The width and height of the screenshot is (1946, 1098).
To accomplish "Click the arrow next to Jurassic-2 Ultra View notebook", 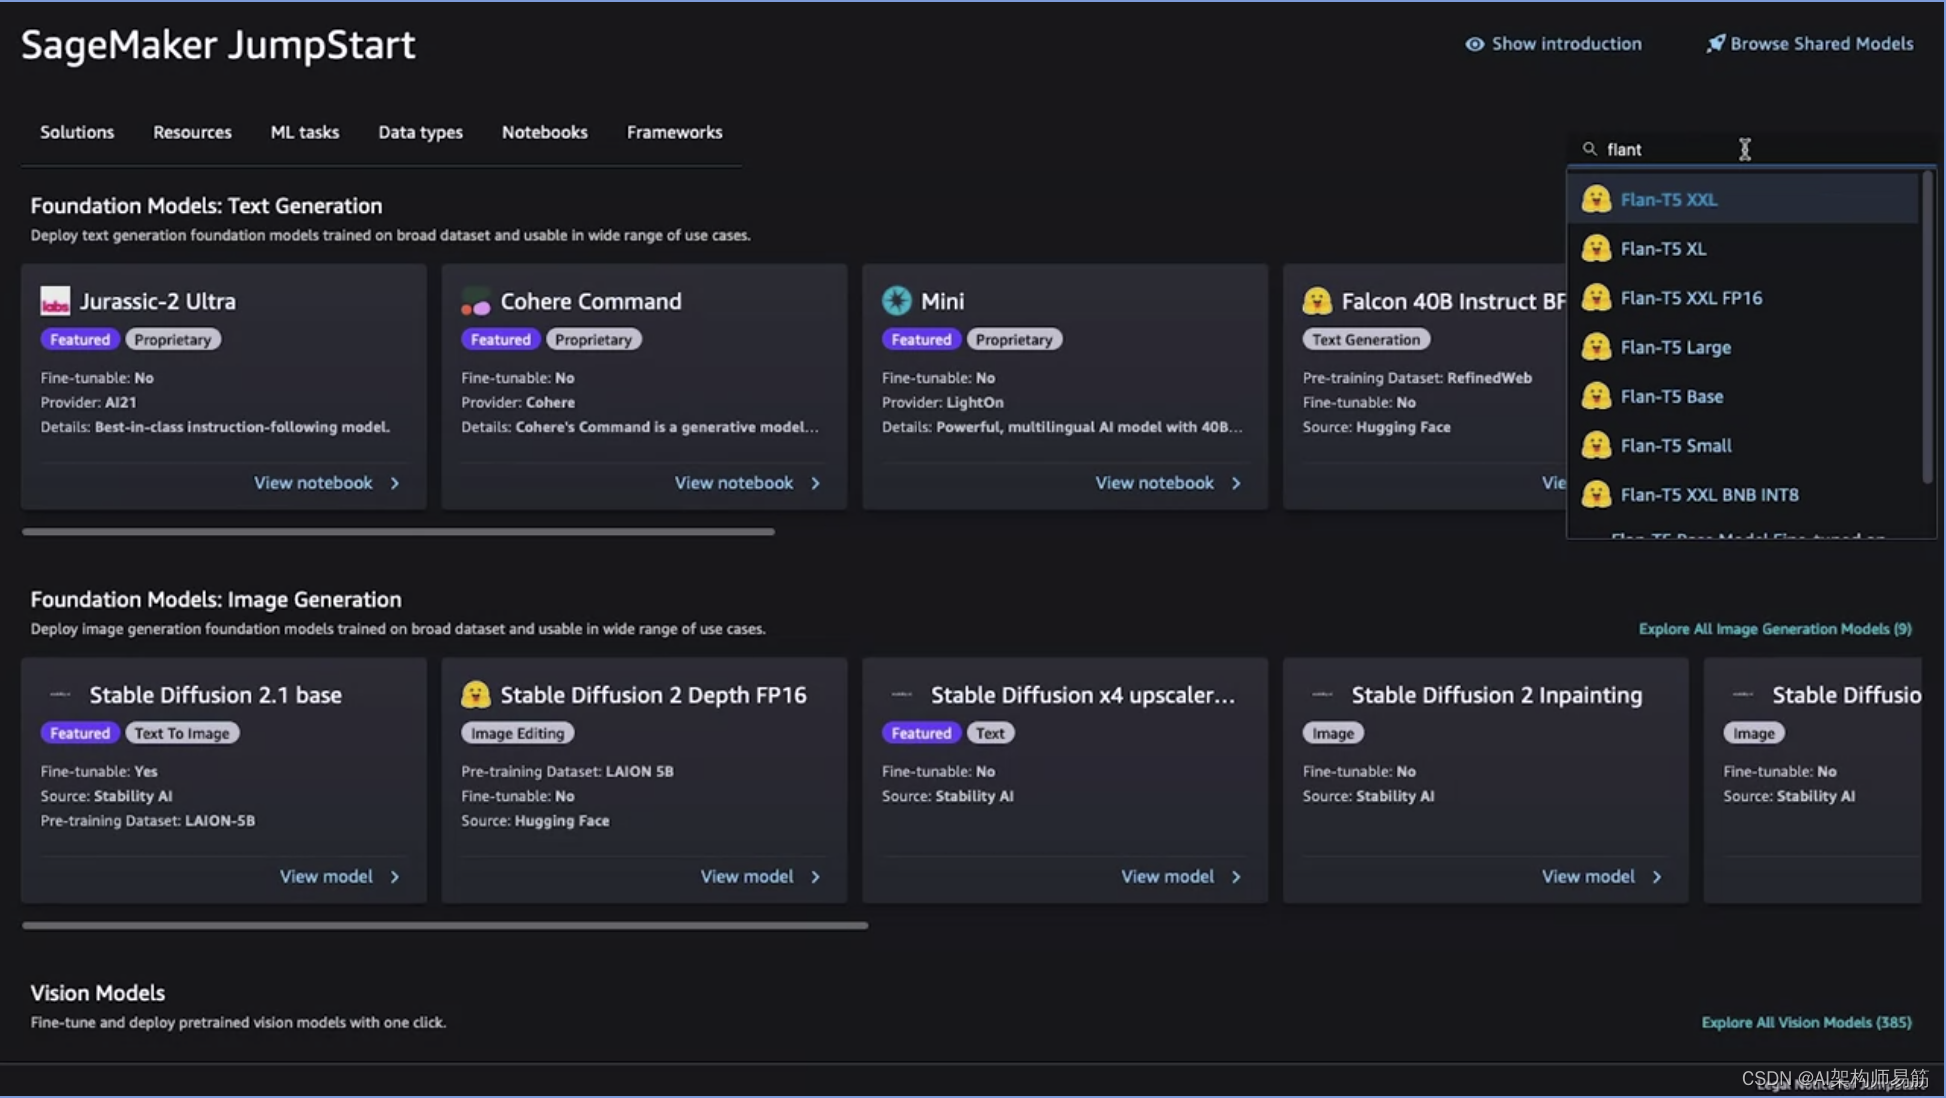I will [x=395, y=483].
